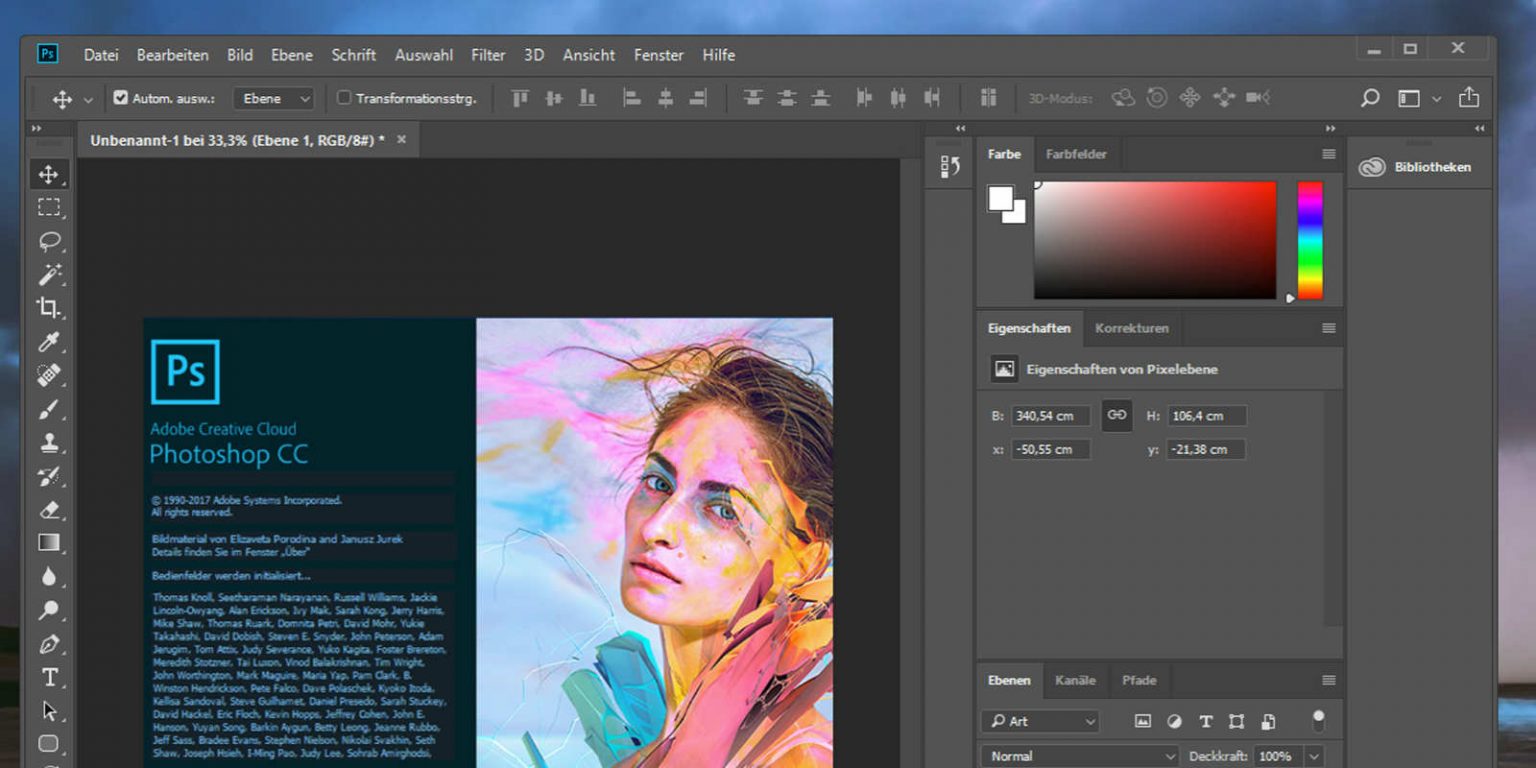Select the Crop tool
This screenshot has height=768, width=1536.
(x=48, y=308)
